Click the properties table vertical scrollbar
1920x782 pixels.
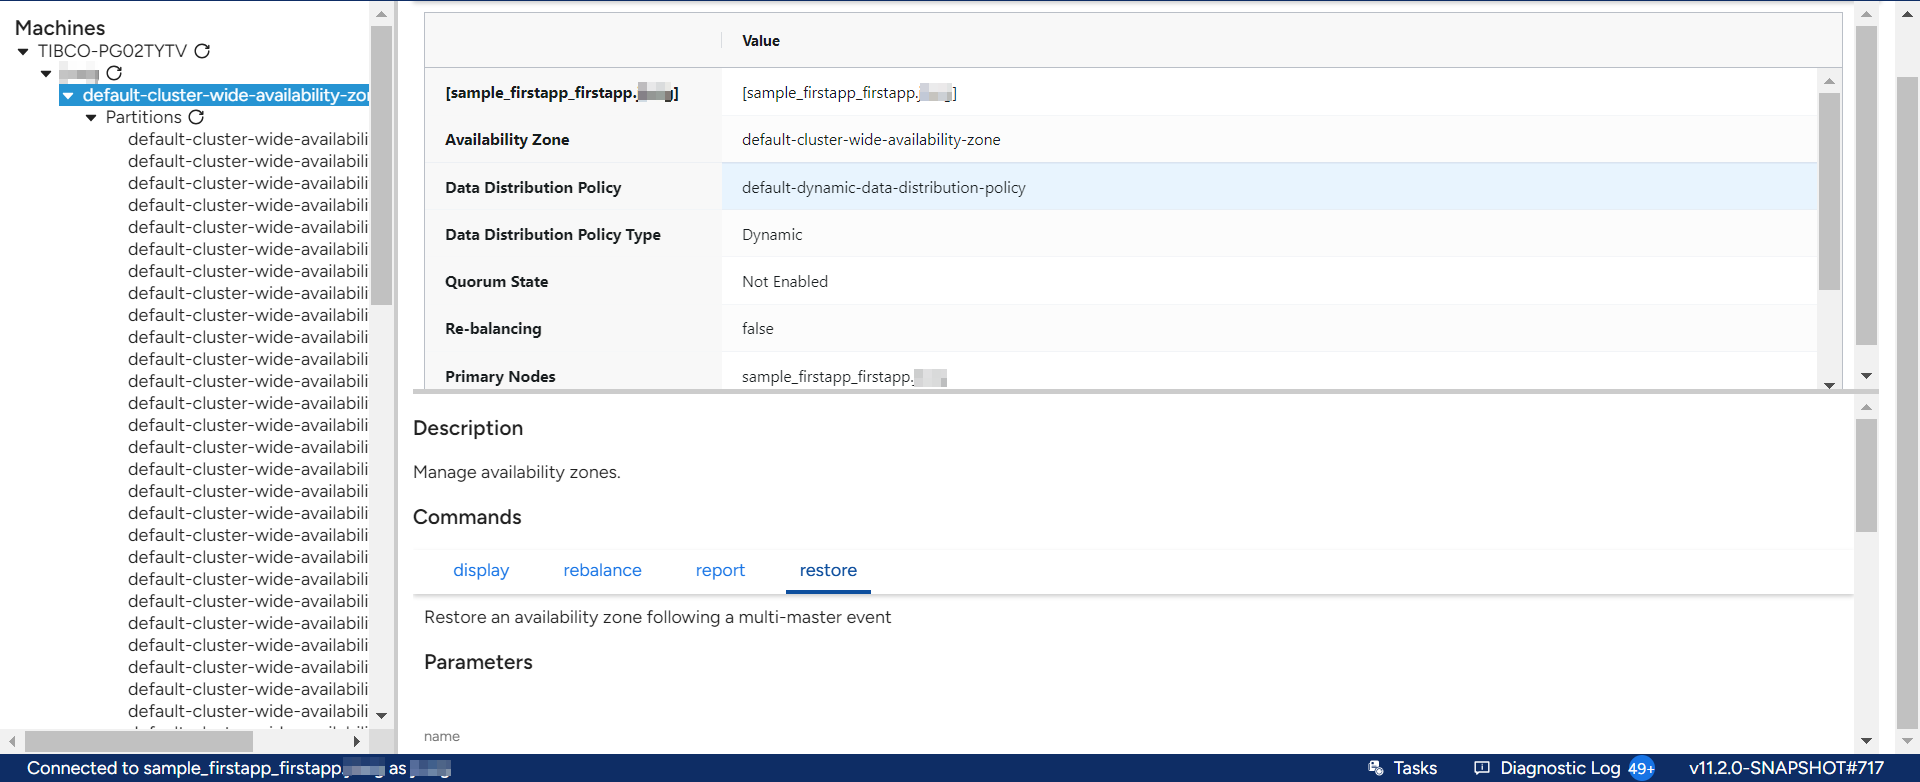[x=1829, y=190]
